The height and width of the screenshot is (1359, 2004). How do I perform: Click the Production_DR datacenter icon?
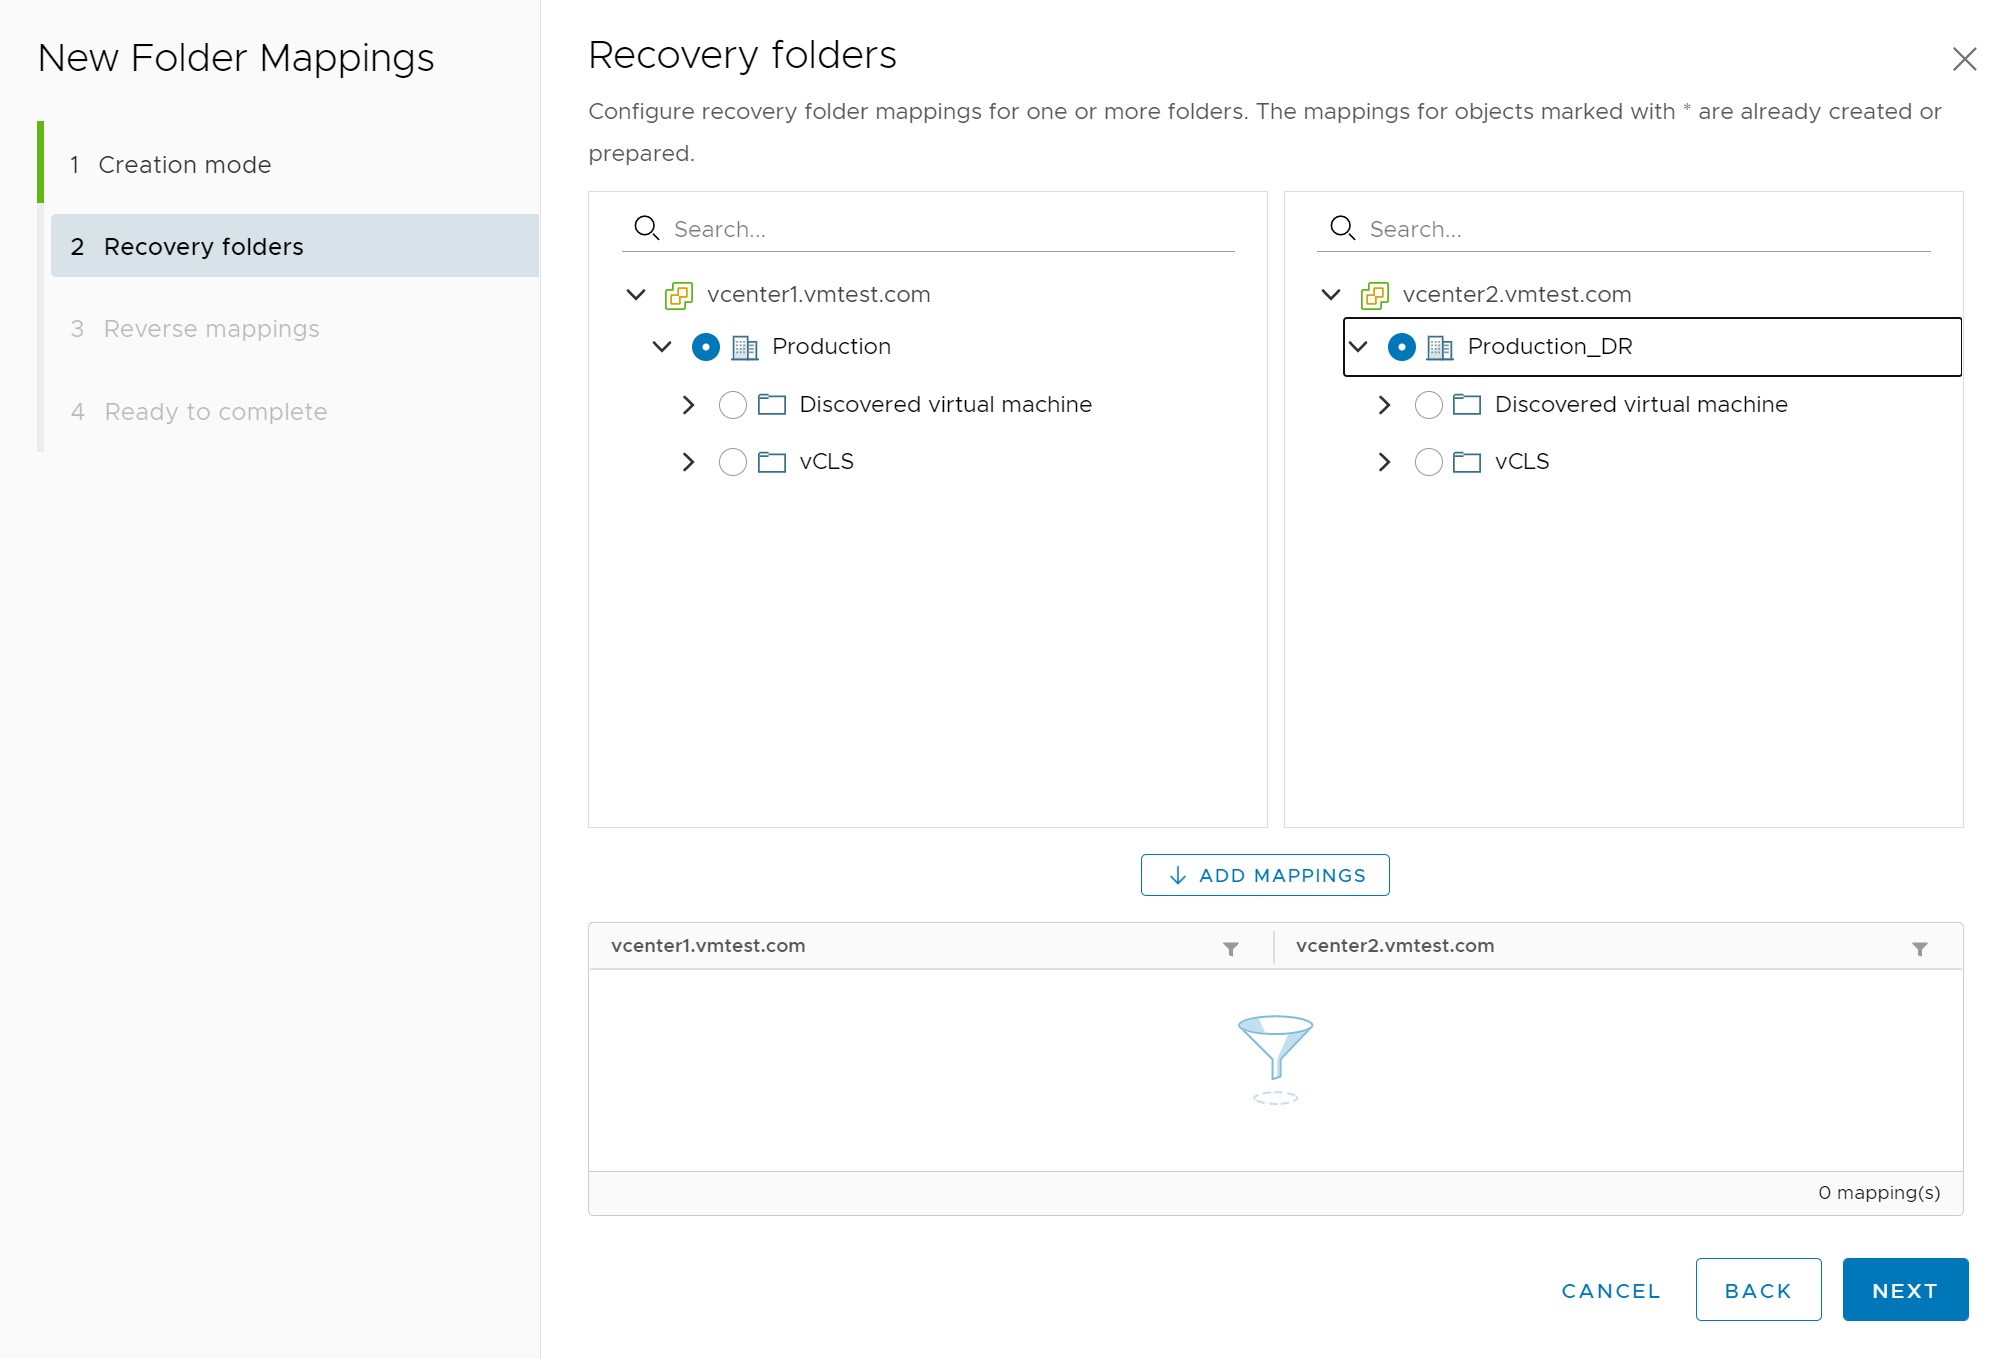pos(1440,347)
